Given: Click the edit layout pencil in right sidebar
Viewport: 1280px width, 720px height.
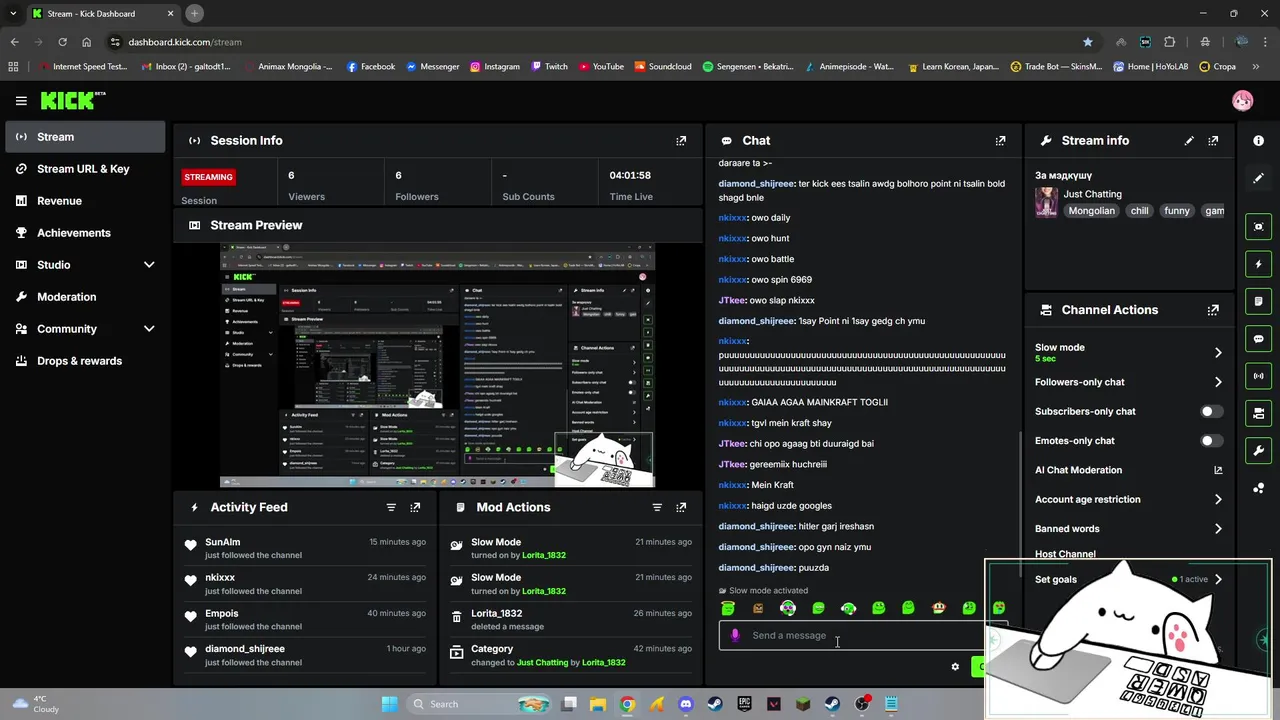Looking at the screenshot, I should click(x=1258, y=178).
